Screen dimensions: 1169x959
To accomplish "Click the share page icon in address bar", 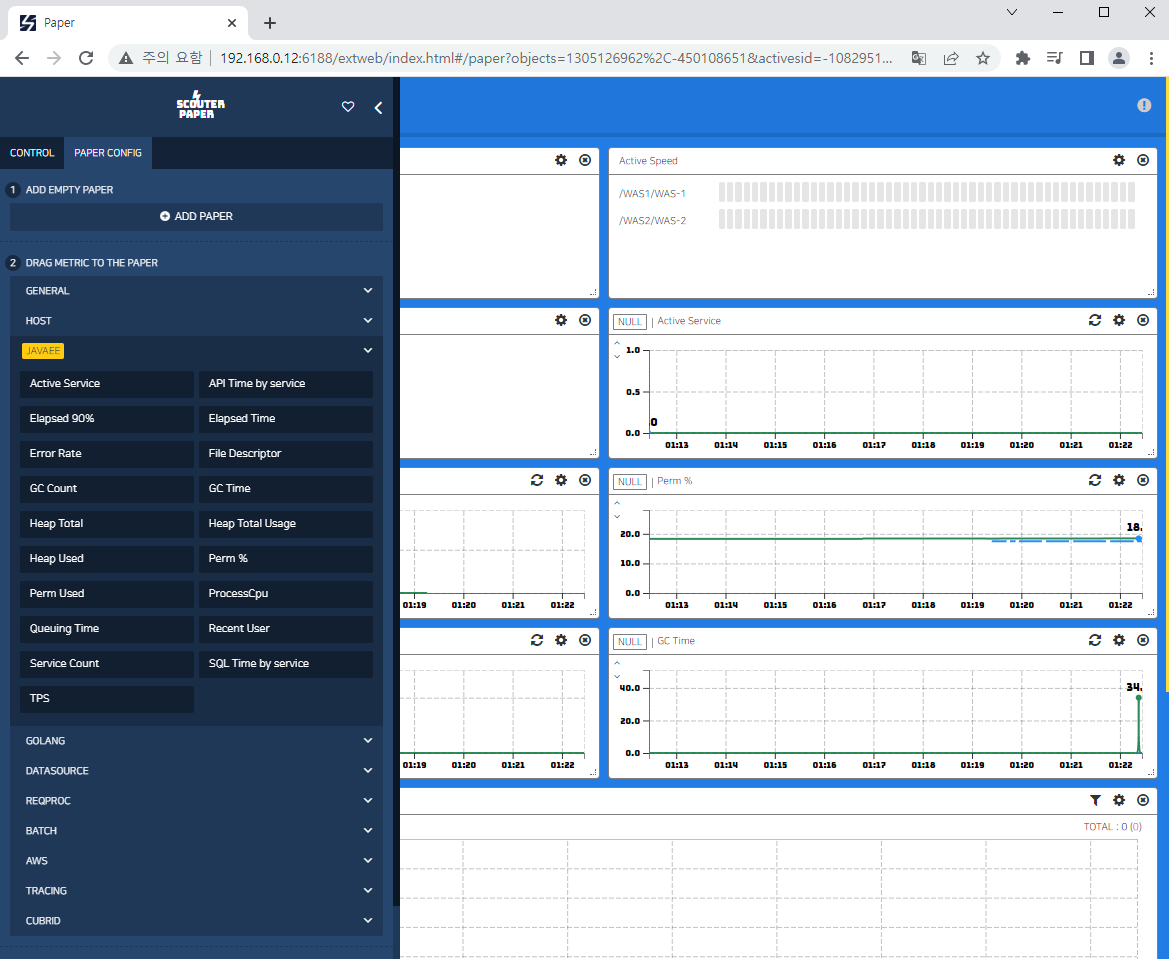I will pyautogui.click(x=951, y=58).
